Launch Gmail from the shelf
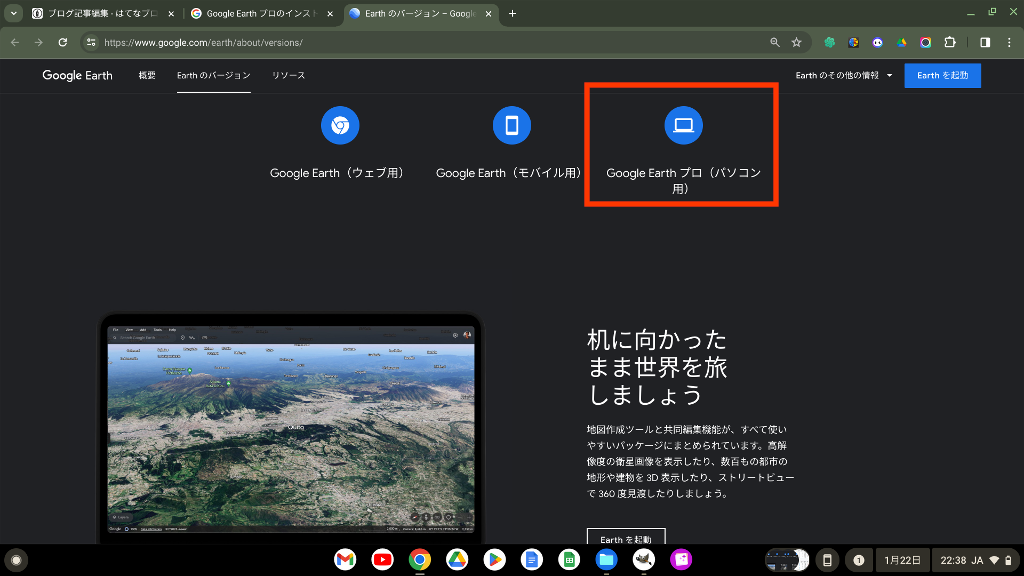The width and height of the screenshot is (1024, 576). (x=345, y=560)
